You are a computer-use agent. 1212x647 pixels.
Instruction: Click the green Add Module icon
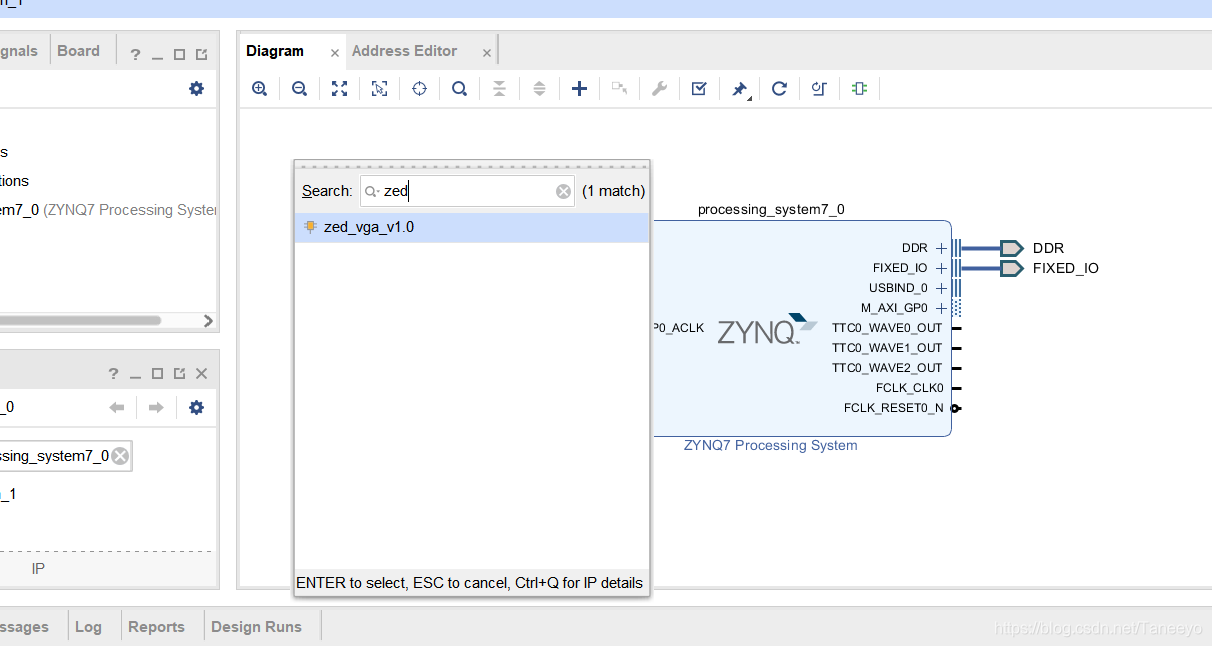click(x=859, y=89)
